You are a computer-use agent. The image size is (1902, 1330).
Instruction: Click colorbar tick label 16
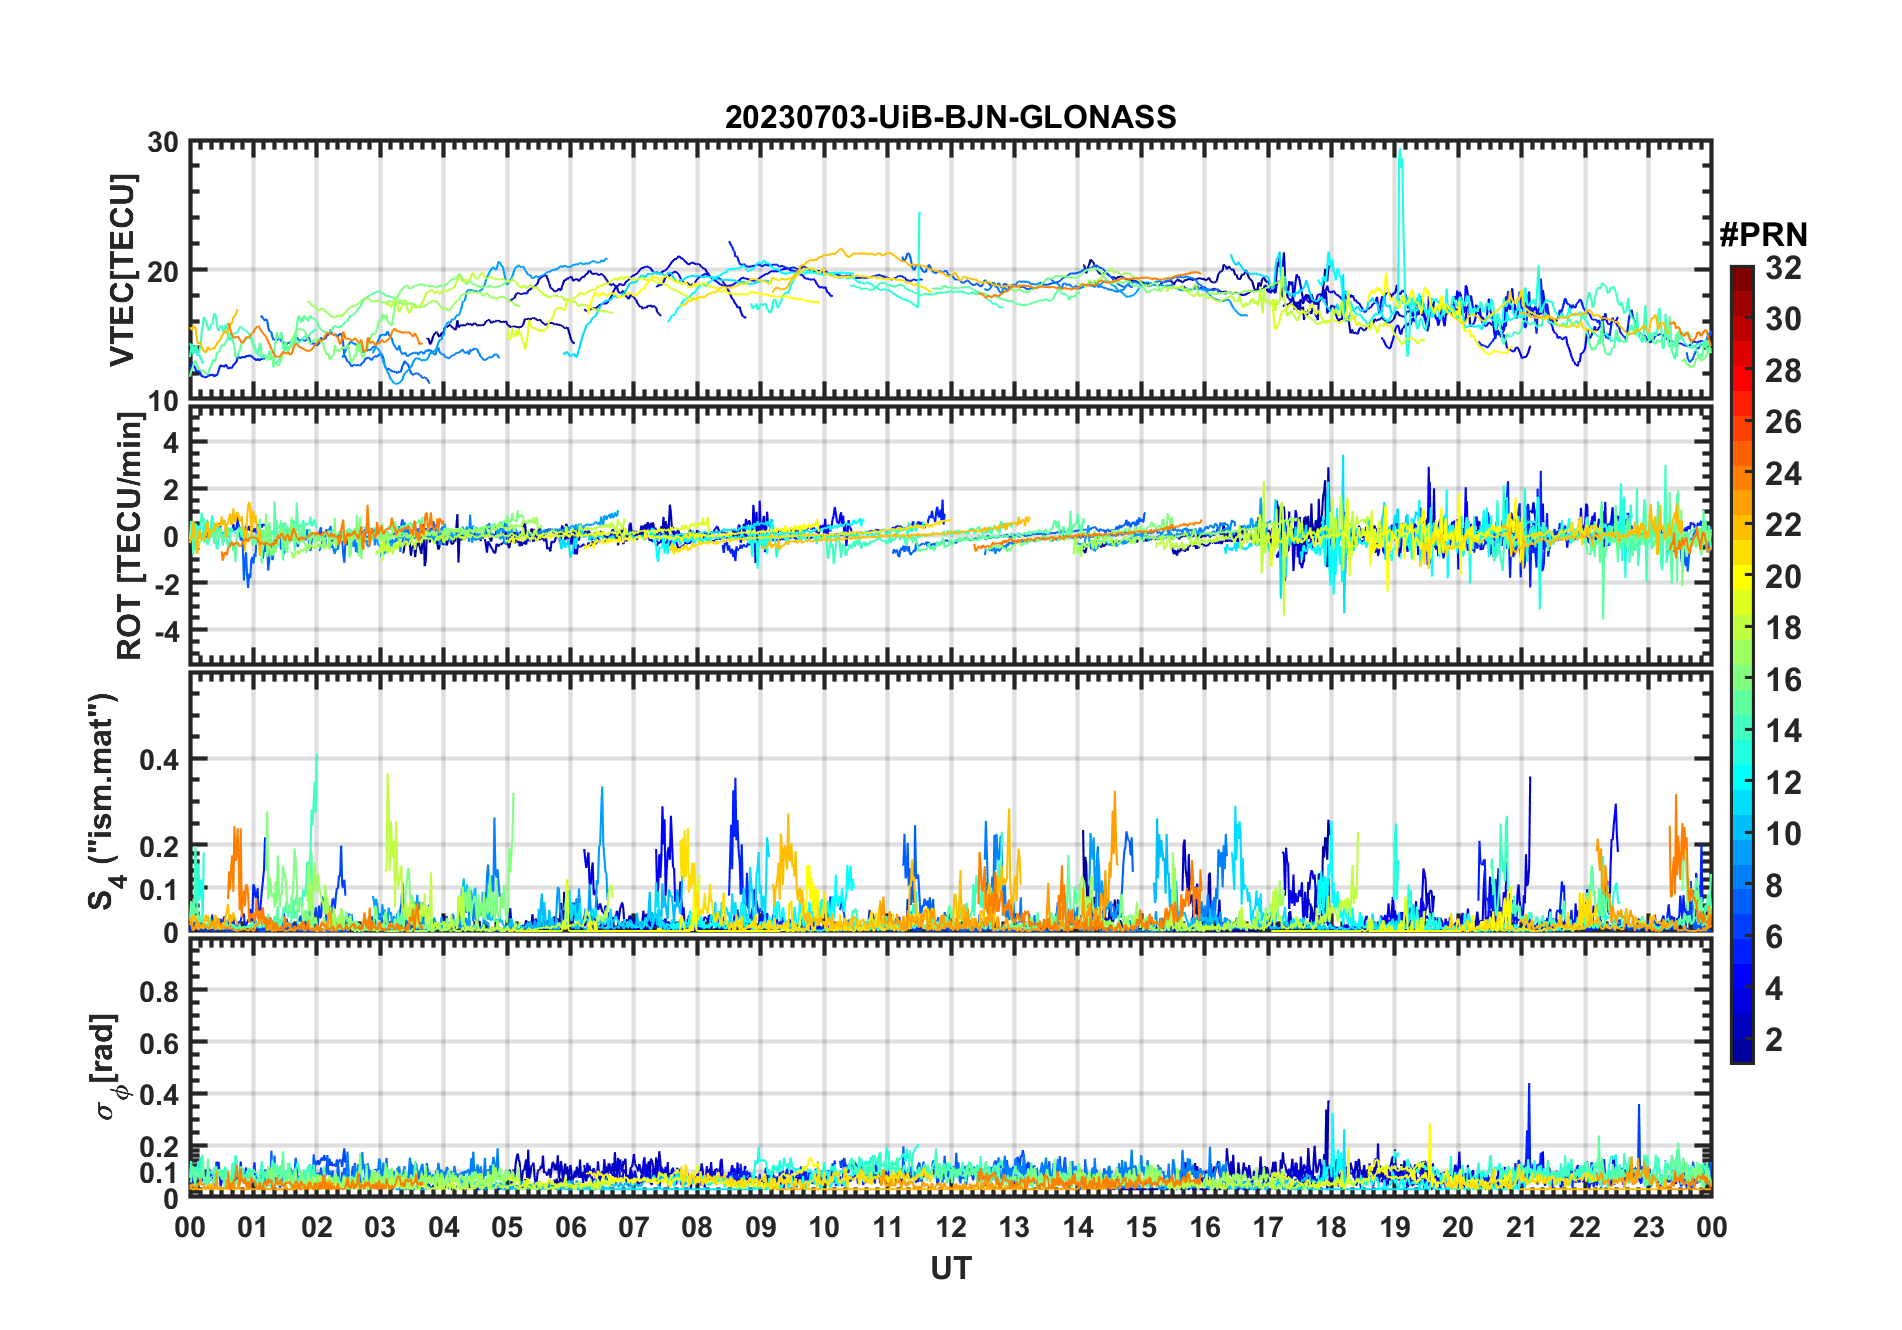tap(1783, 680)
